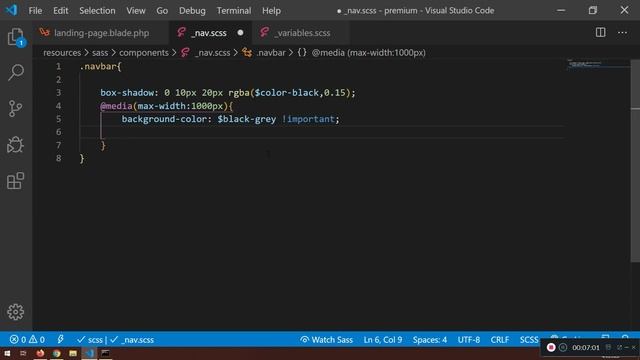640x360 pixels.
Task: Open the File menu
Action: 35,11
